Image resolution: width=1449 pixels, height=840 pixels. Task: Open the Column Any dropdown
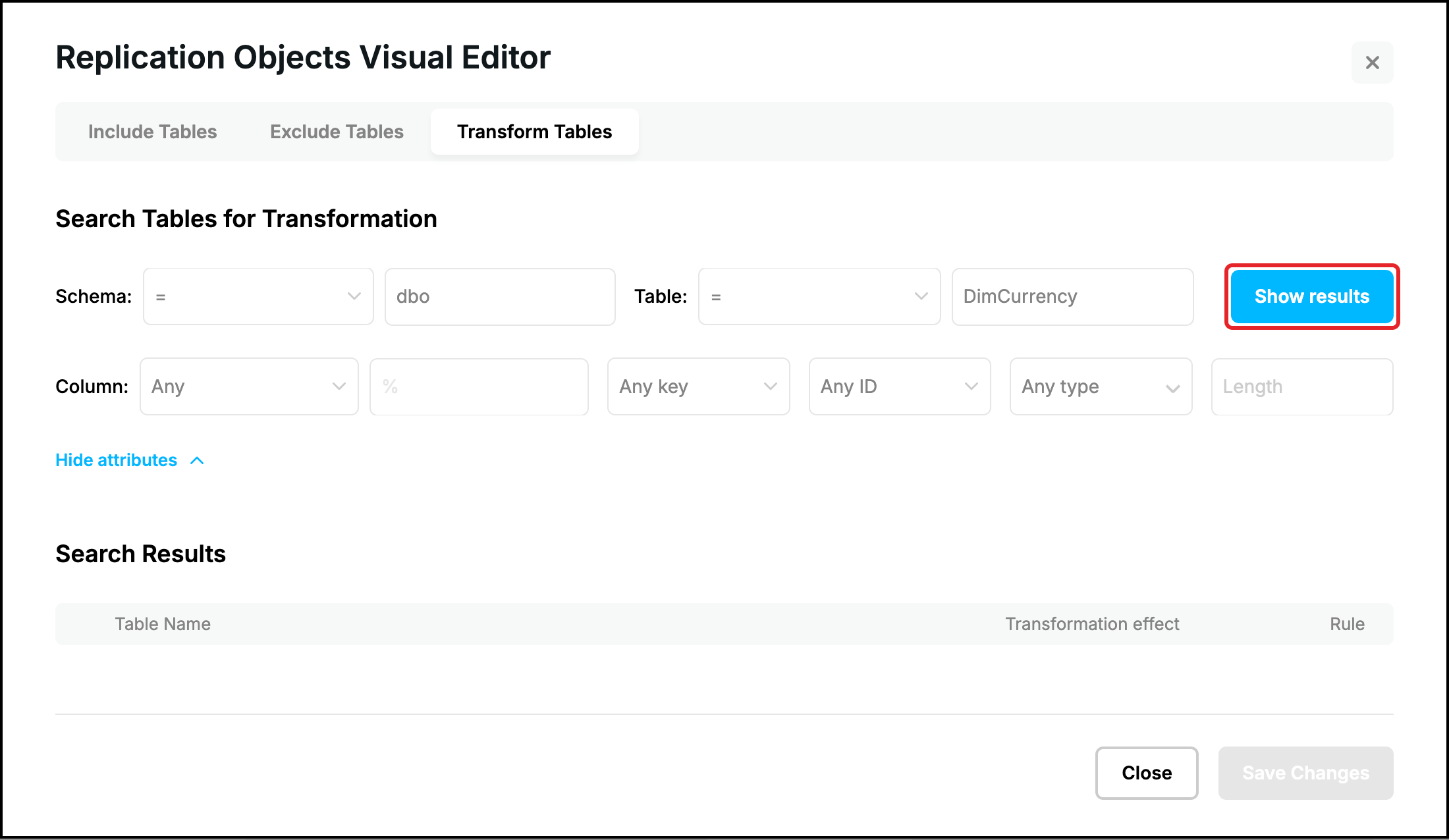pos(249,387)
